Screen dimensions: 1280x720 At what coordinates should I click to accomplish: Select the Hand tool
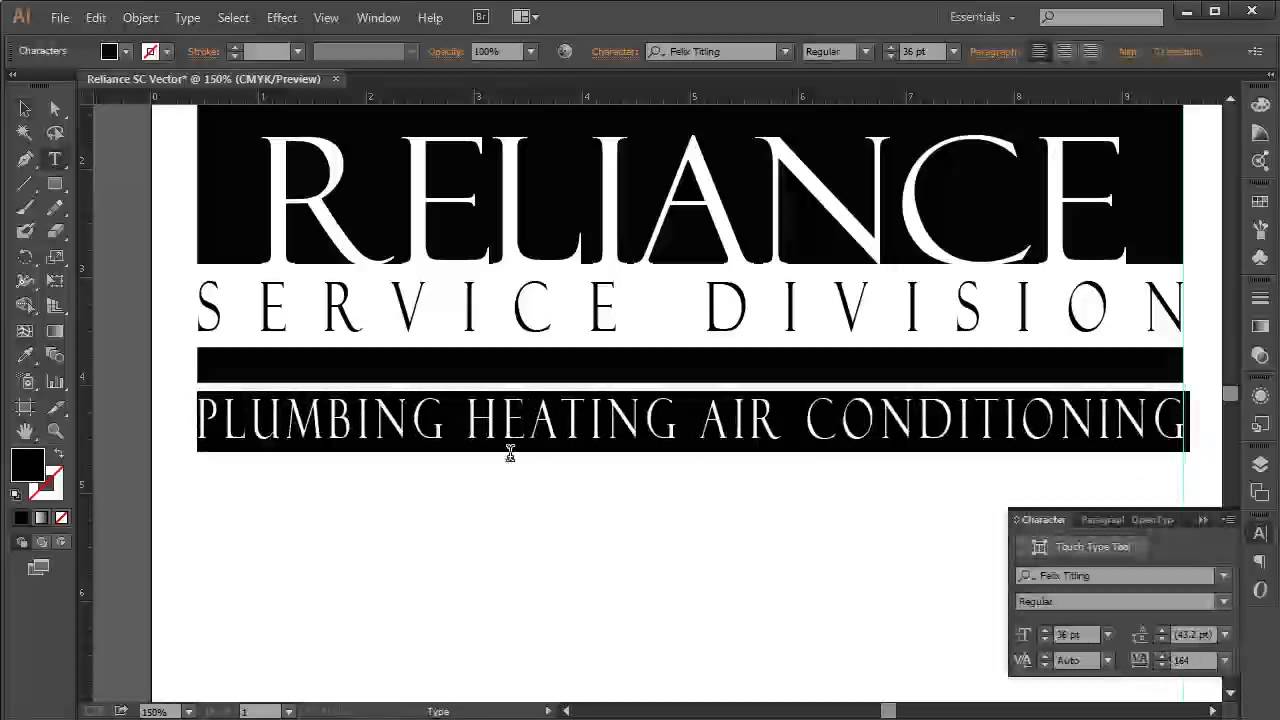(x=25, y=432)
